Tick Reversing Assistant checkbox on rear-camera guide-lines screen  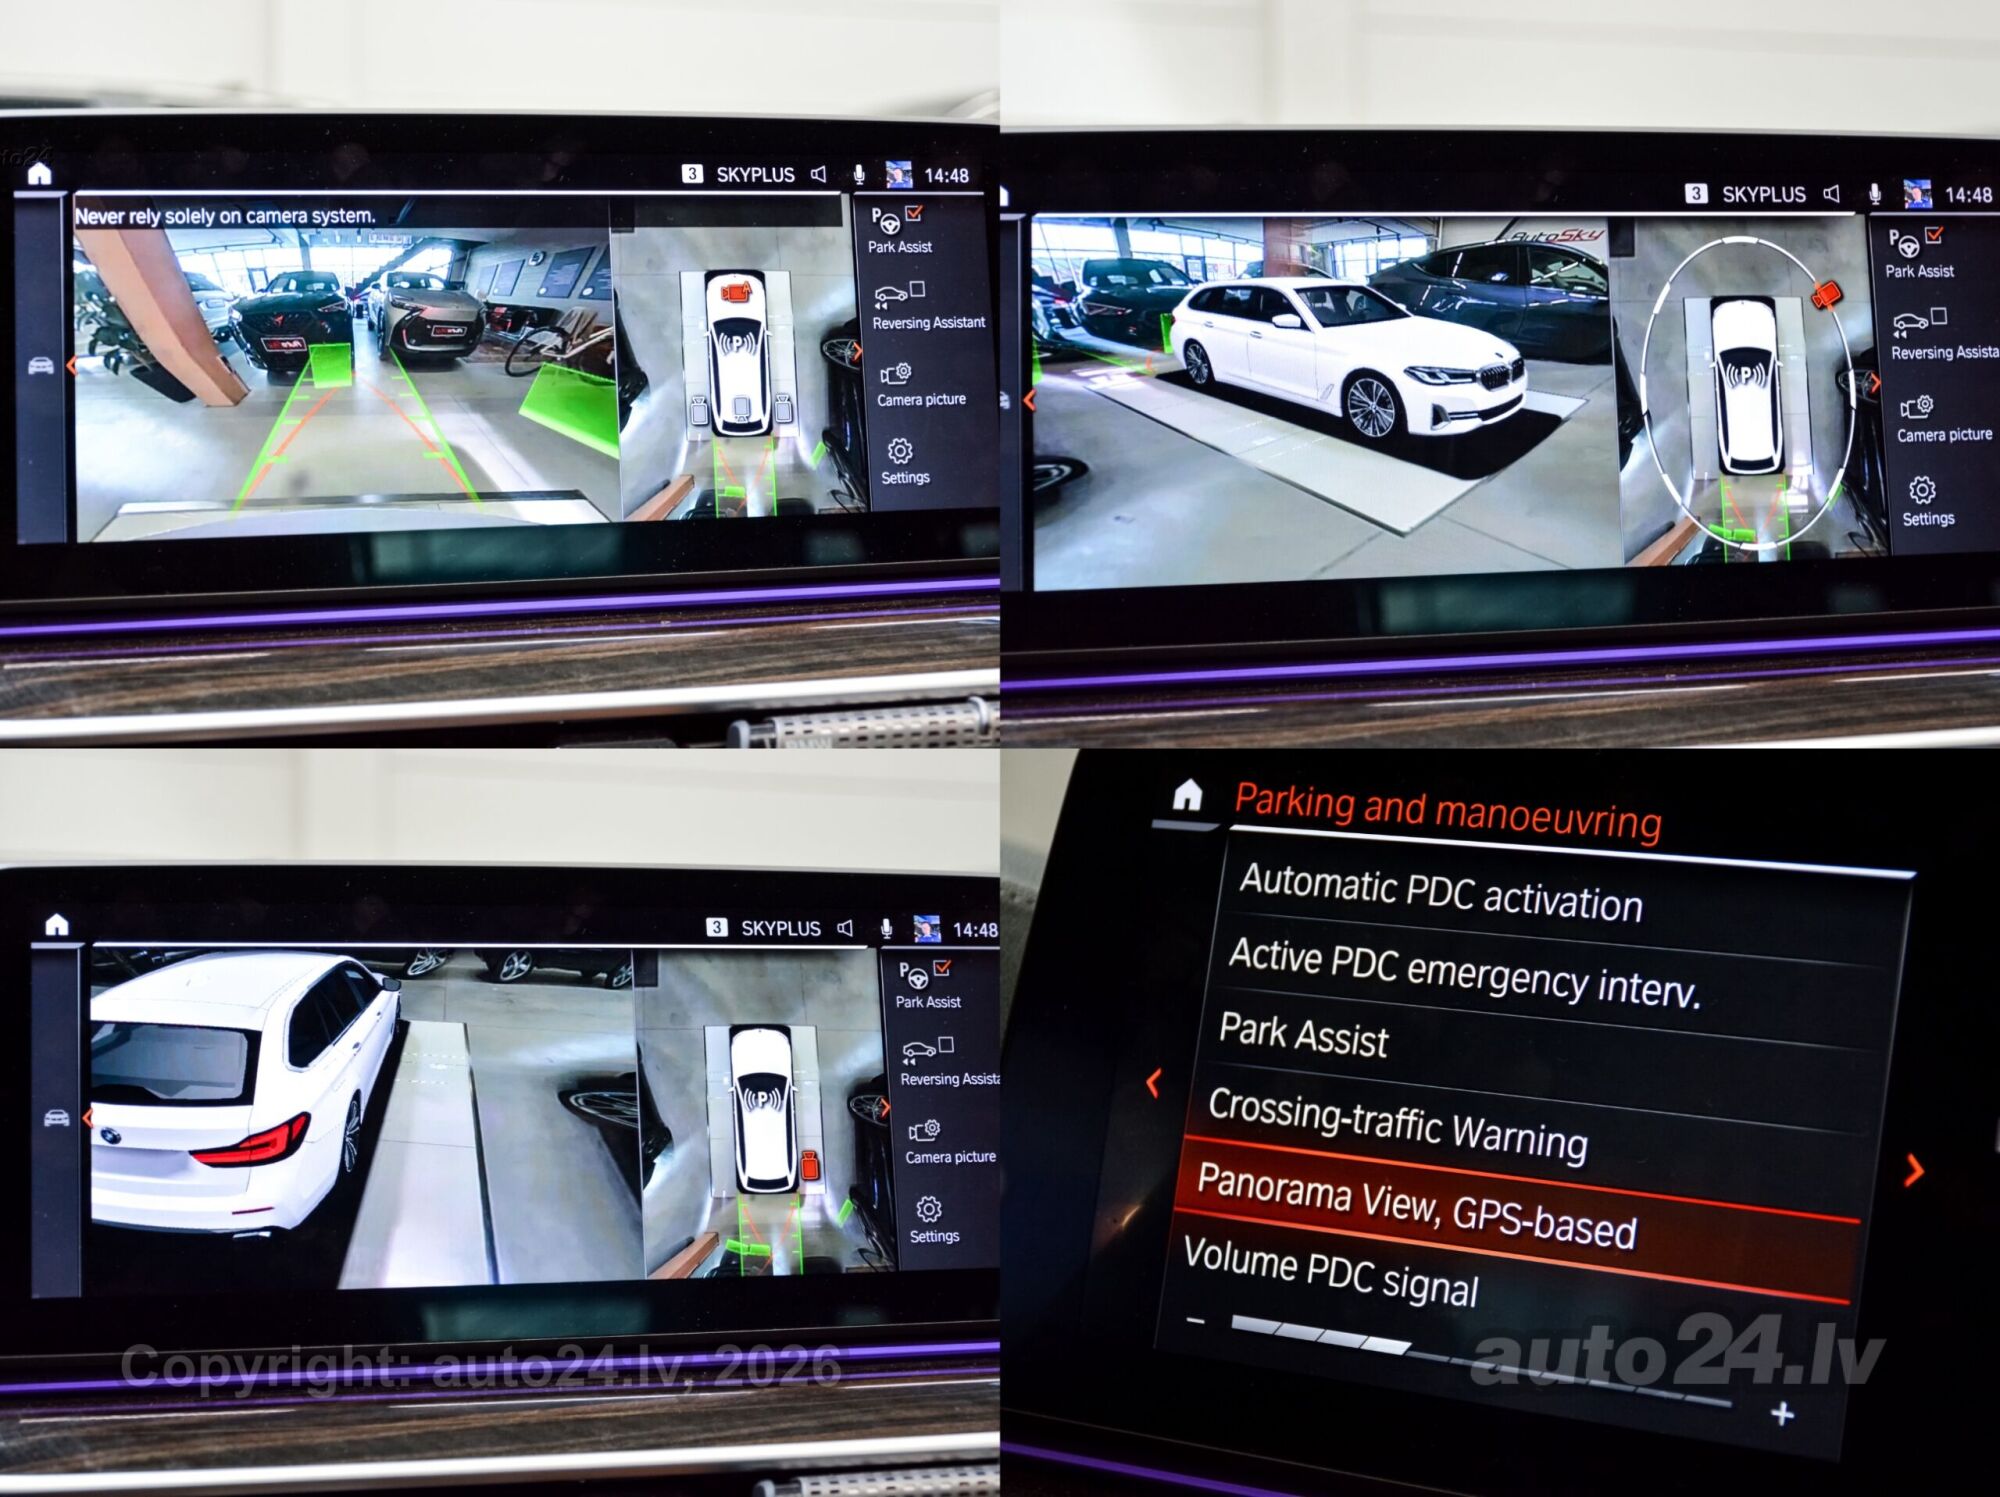pyautogui.click(x=918, y=289)
